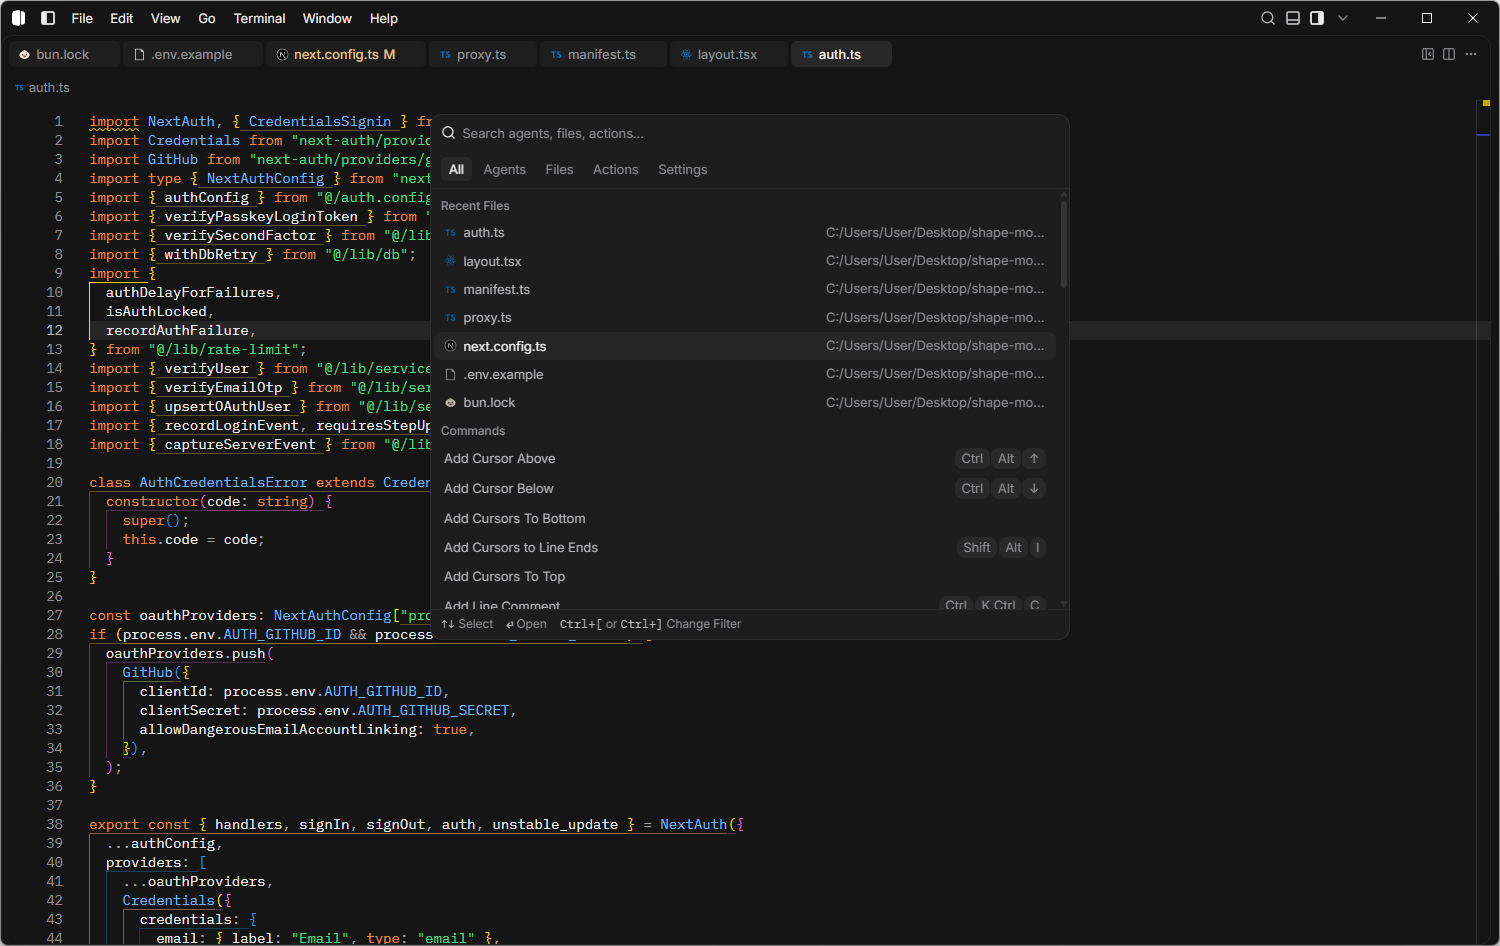Click the file icon on .env.example tab
This screenshot has height=946, width=1500.
[139, 55]
